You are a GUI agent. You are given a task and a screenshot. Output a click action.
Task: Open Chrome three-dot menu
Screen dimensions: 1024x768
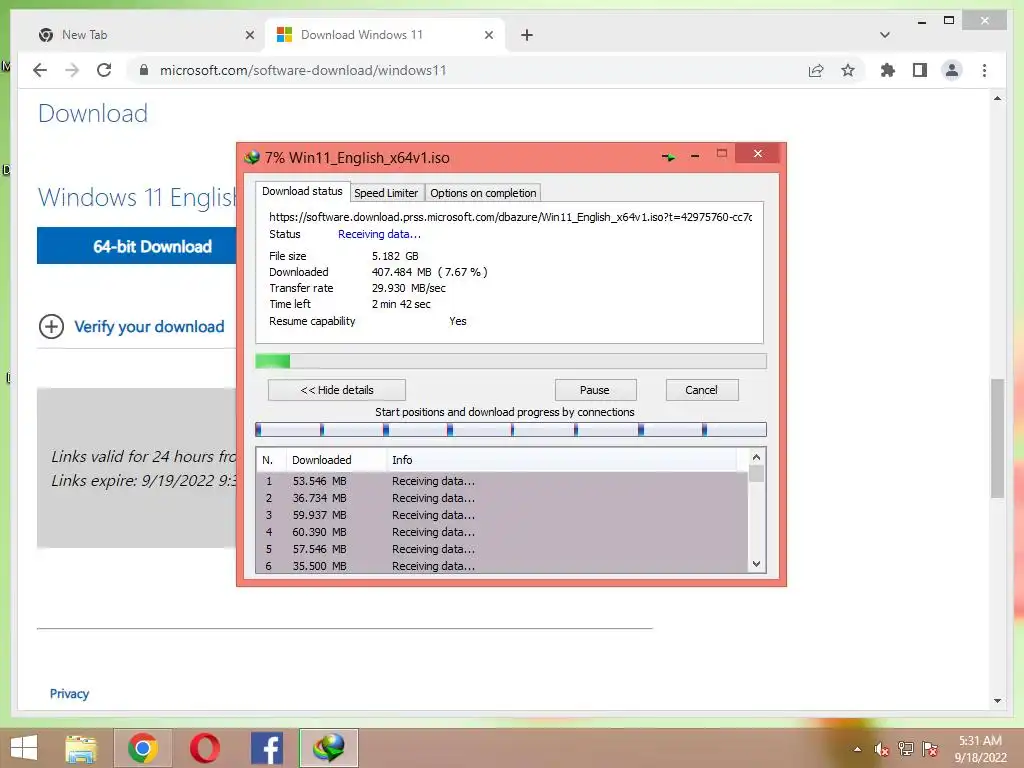tap(984, 71)
